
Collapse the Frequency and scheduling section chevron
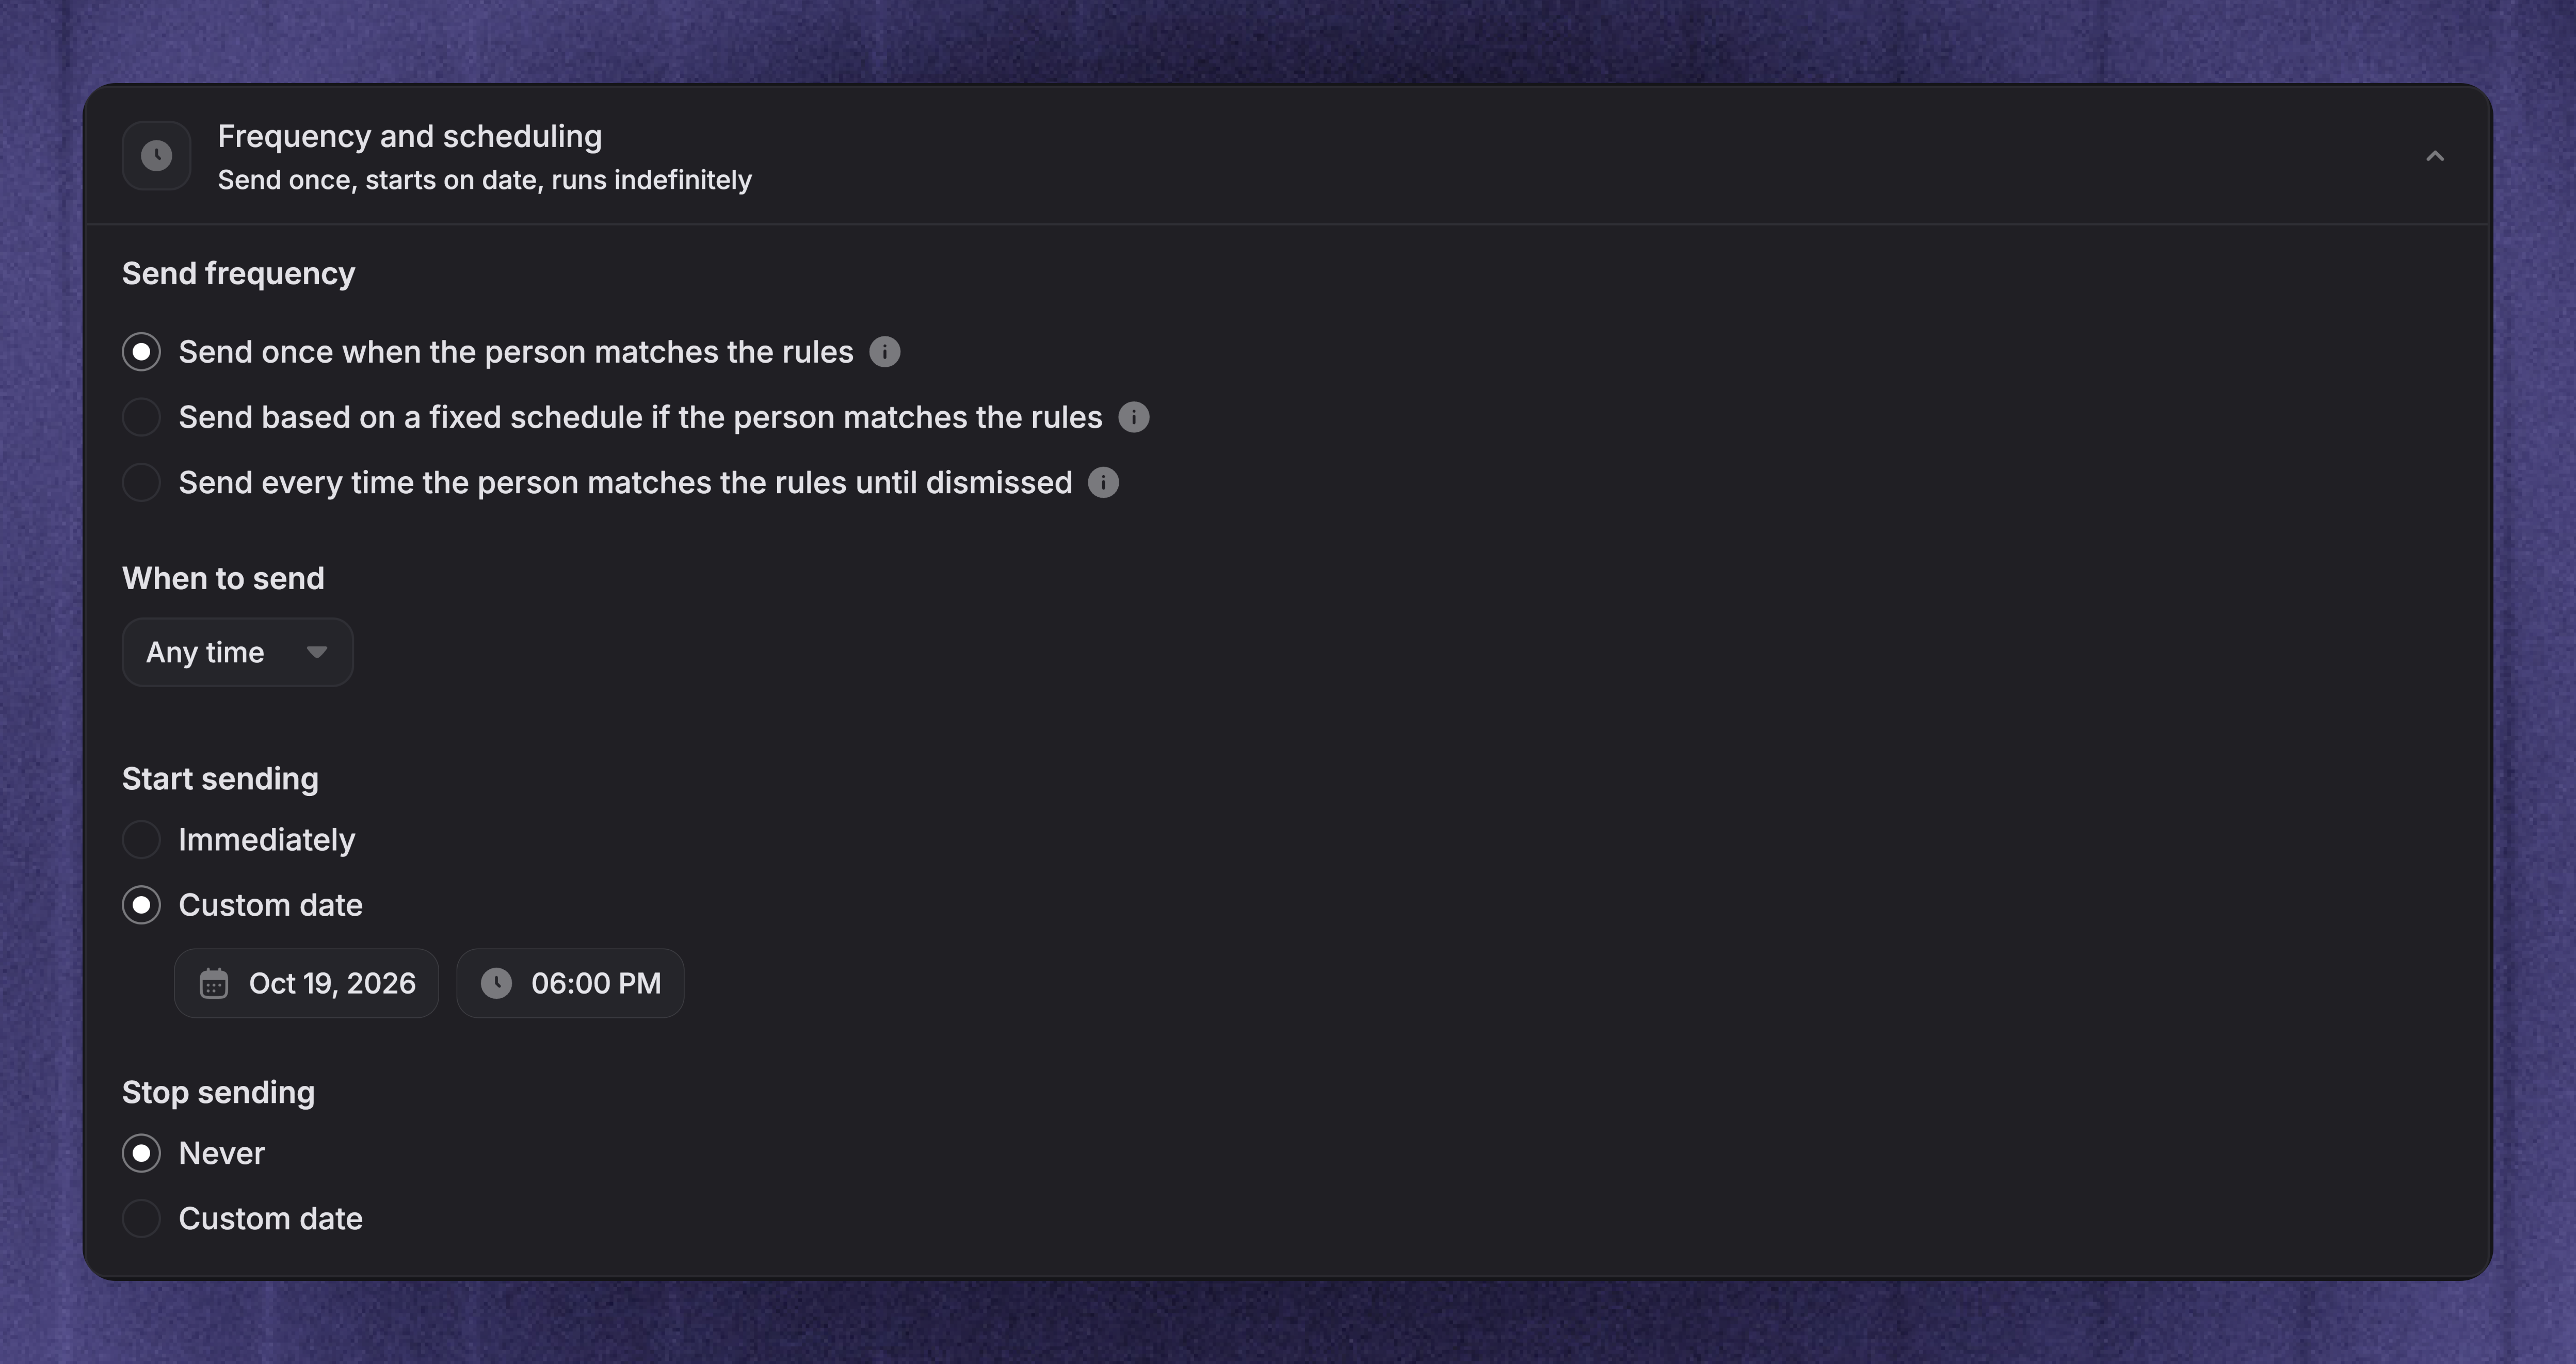[2435, 156]
